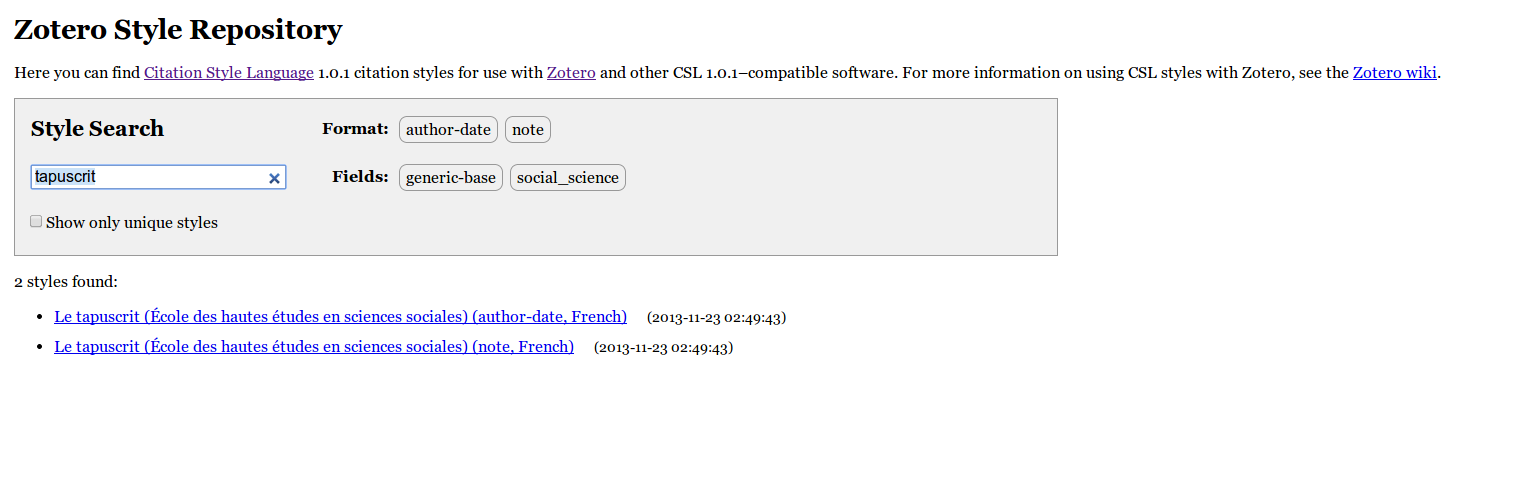
Task: Click the Zotero Style Repository heading
Action: coord(178,30)
